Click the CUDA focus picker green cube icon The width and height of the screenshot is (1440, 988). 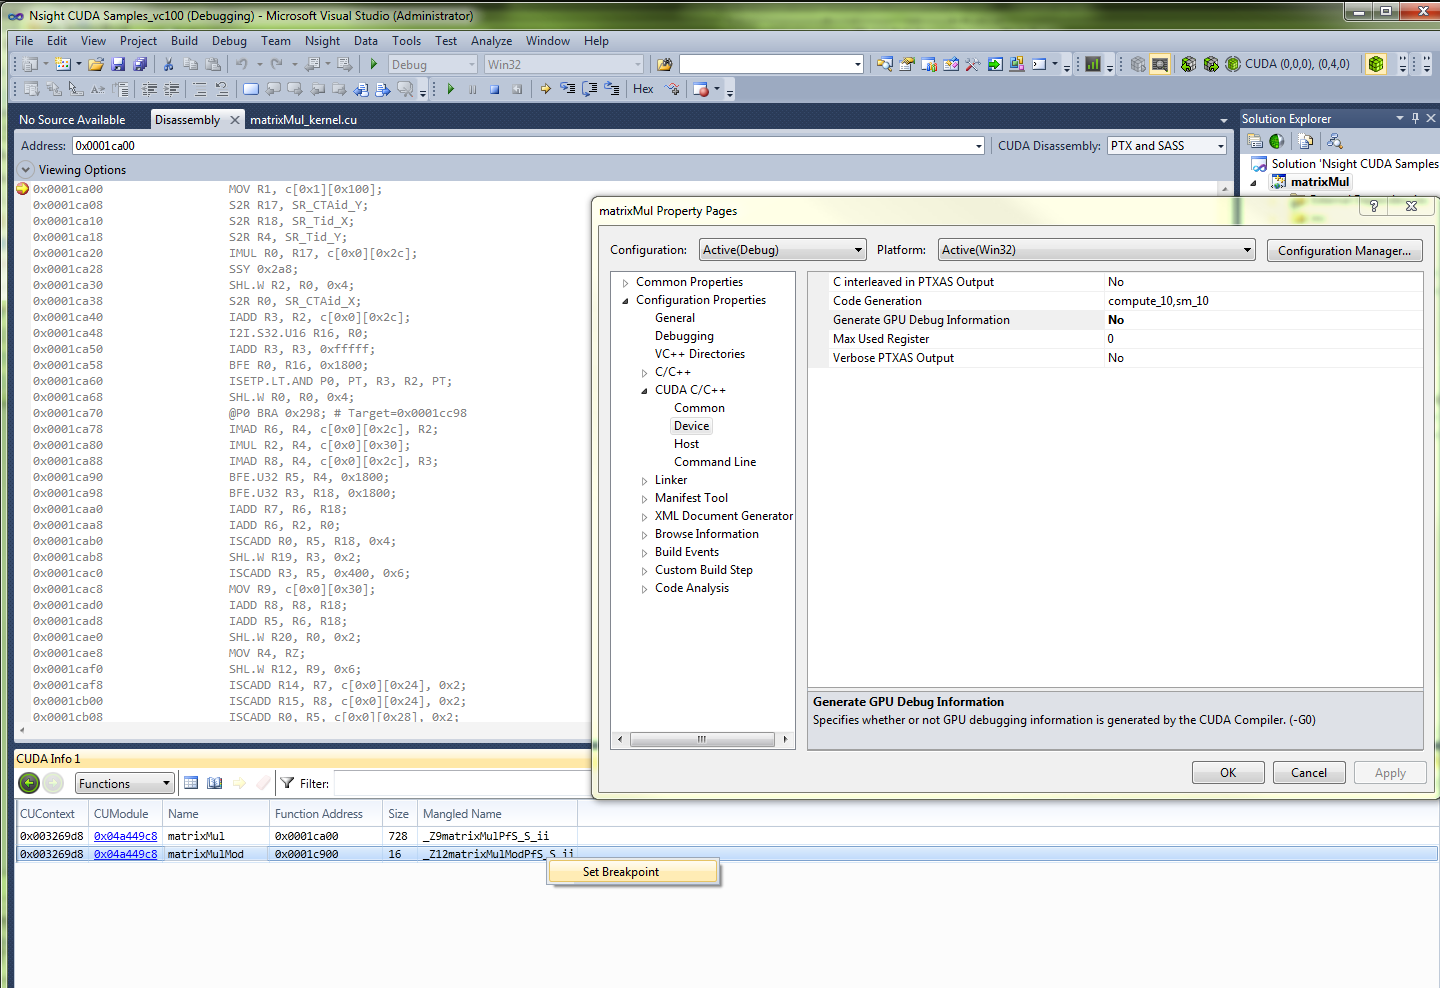[x=1233, y=64]
